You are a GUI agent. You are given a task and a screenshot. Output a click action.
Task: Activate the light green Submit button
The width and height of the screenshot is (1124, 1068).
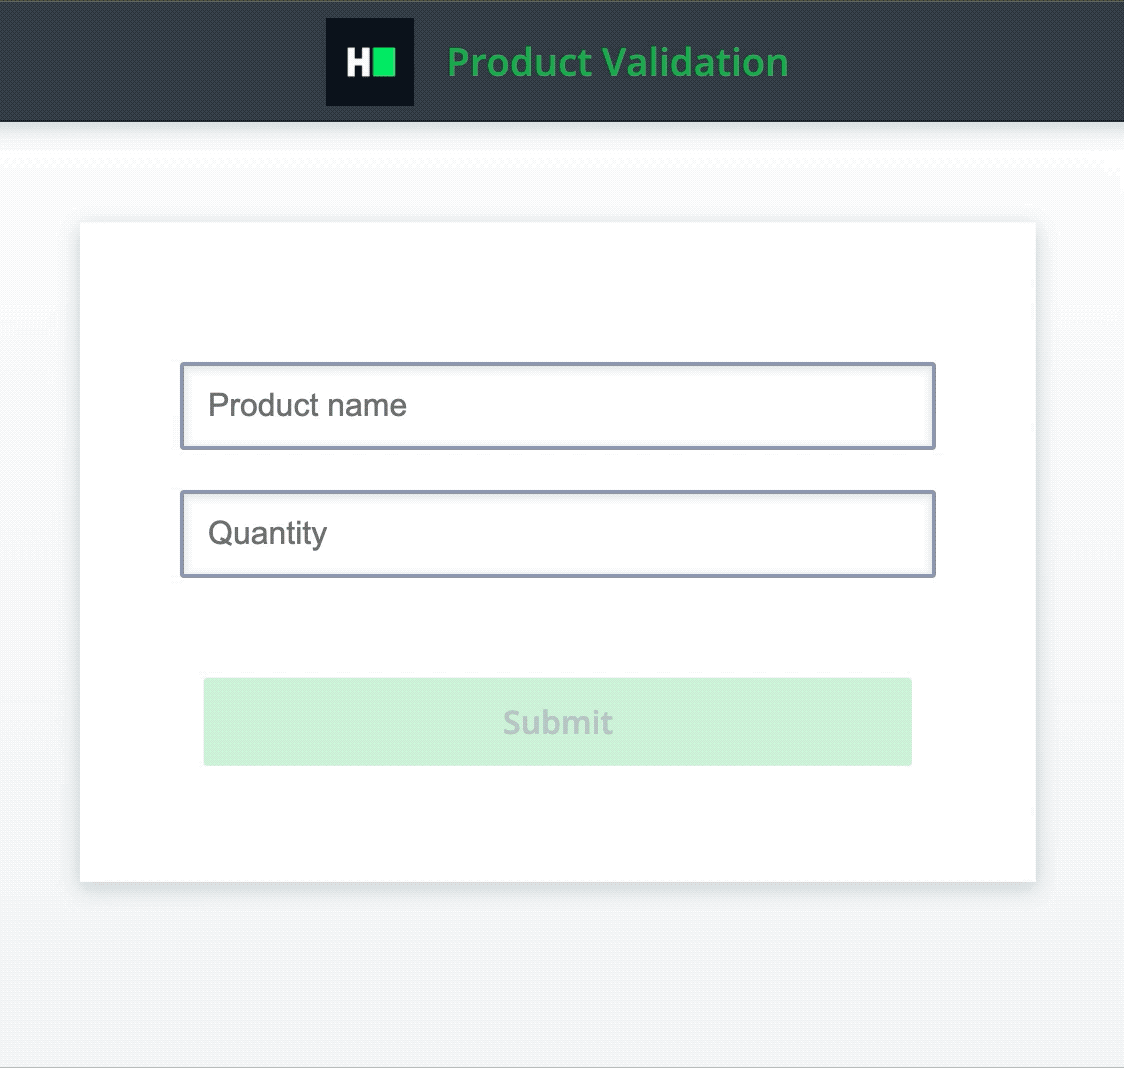click(558, 722)
